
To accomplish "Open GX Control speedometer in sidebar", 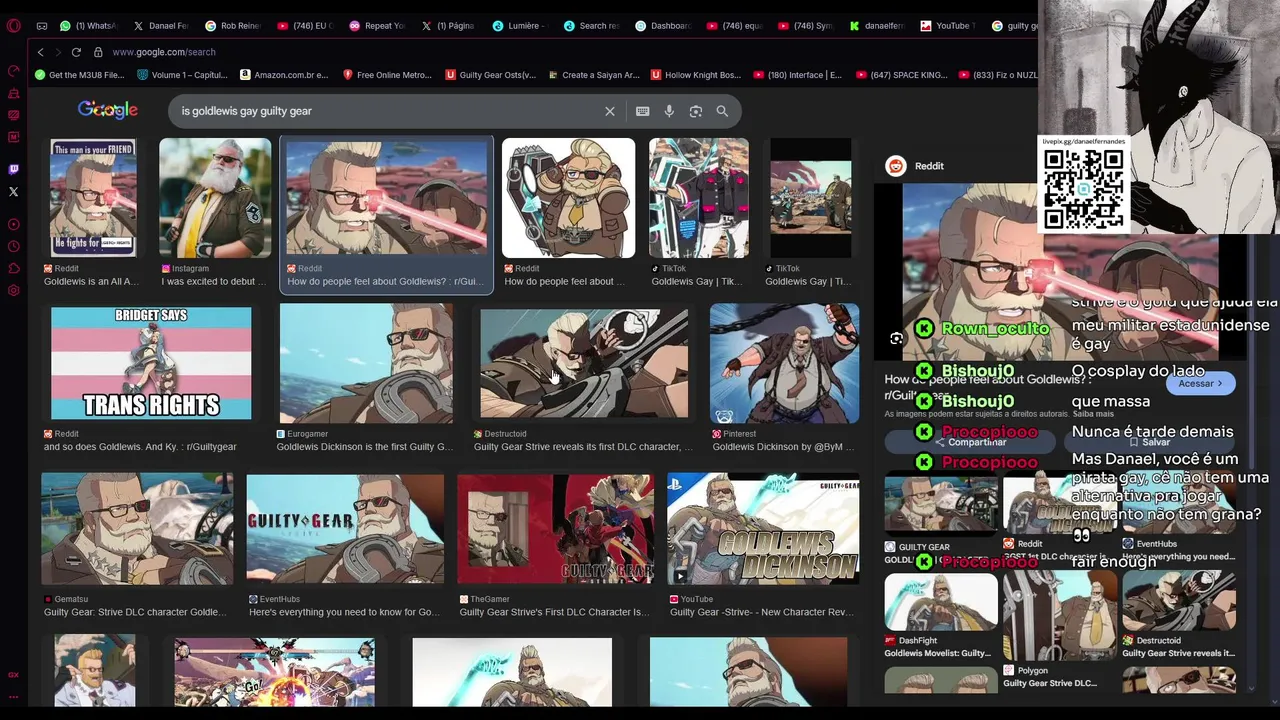I will [x=13, y=71].
